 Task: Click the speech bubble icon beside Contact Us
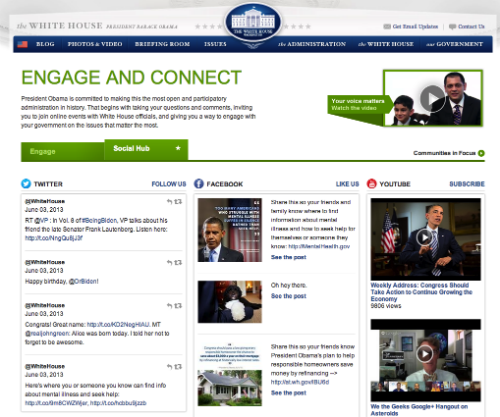(452, 26)
